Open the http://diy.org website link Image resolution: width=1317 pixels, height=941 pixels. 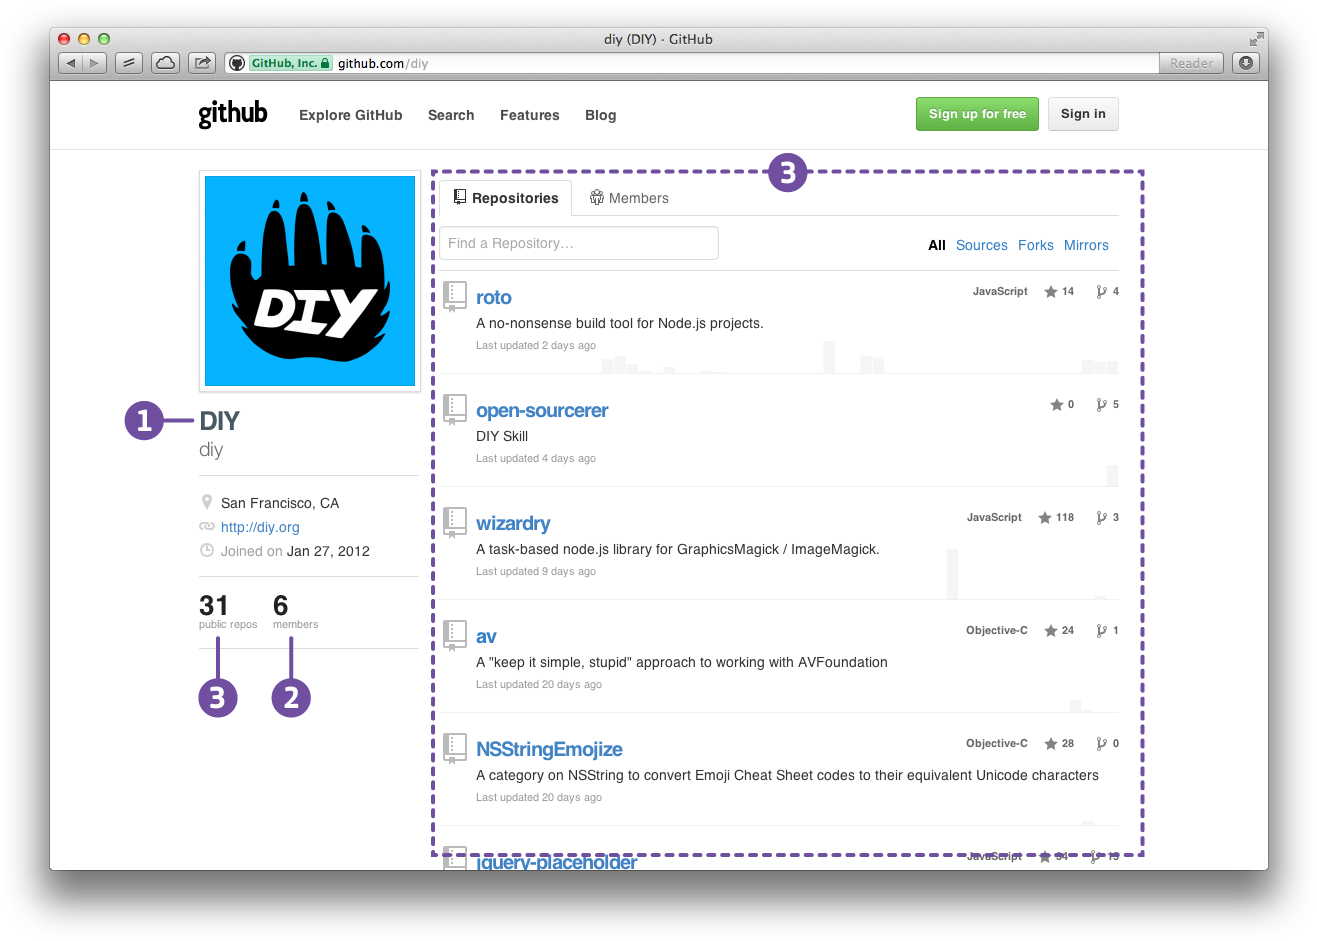(x=260, y=527)
